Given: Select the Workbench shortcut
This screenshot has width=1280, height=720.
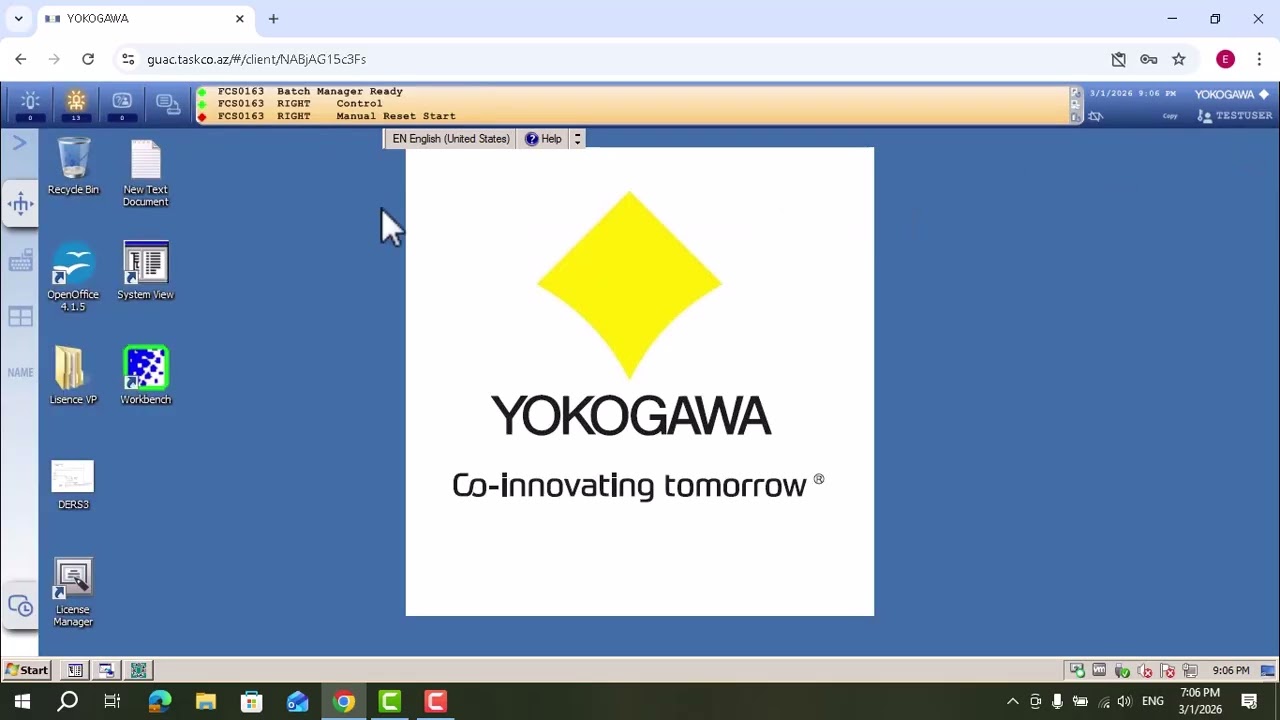Looking at the screenshot, I should 145,376.
